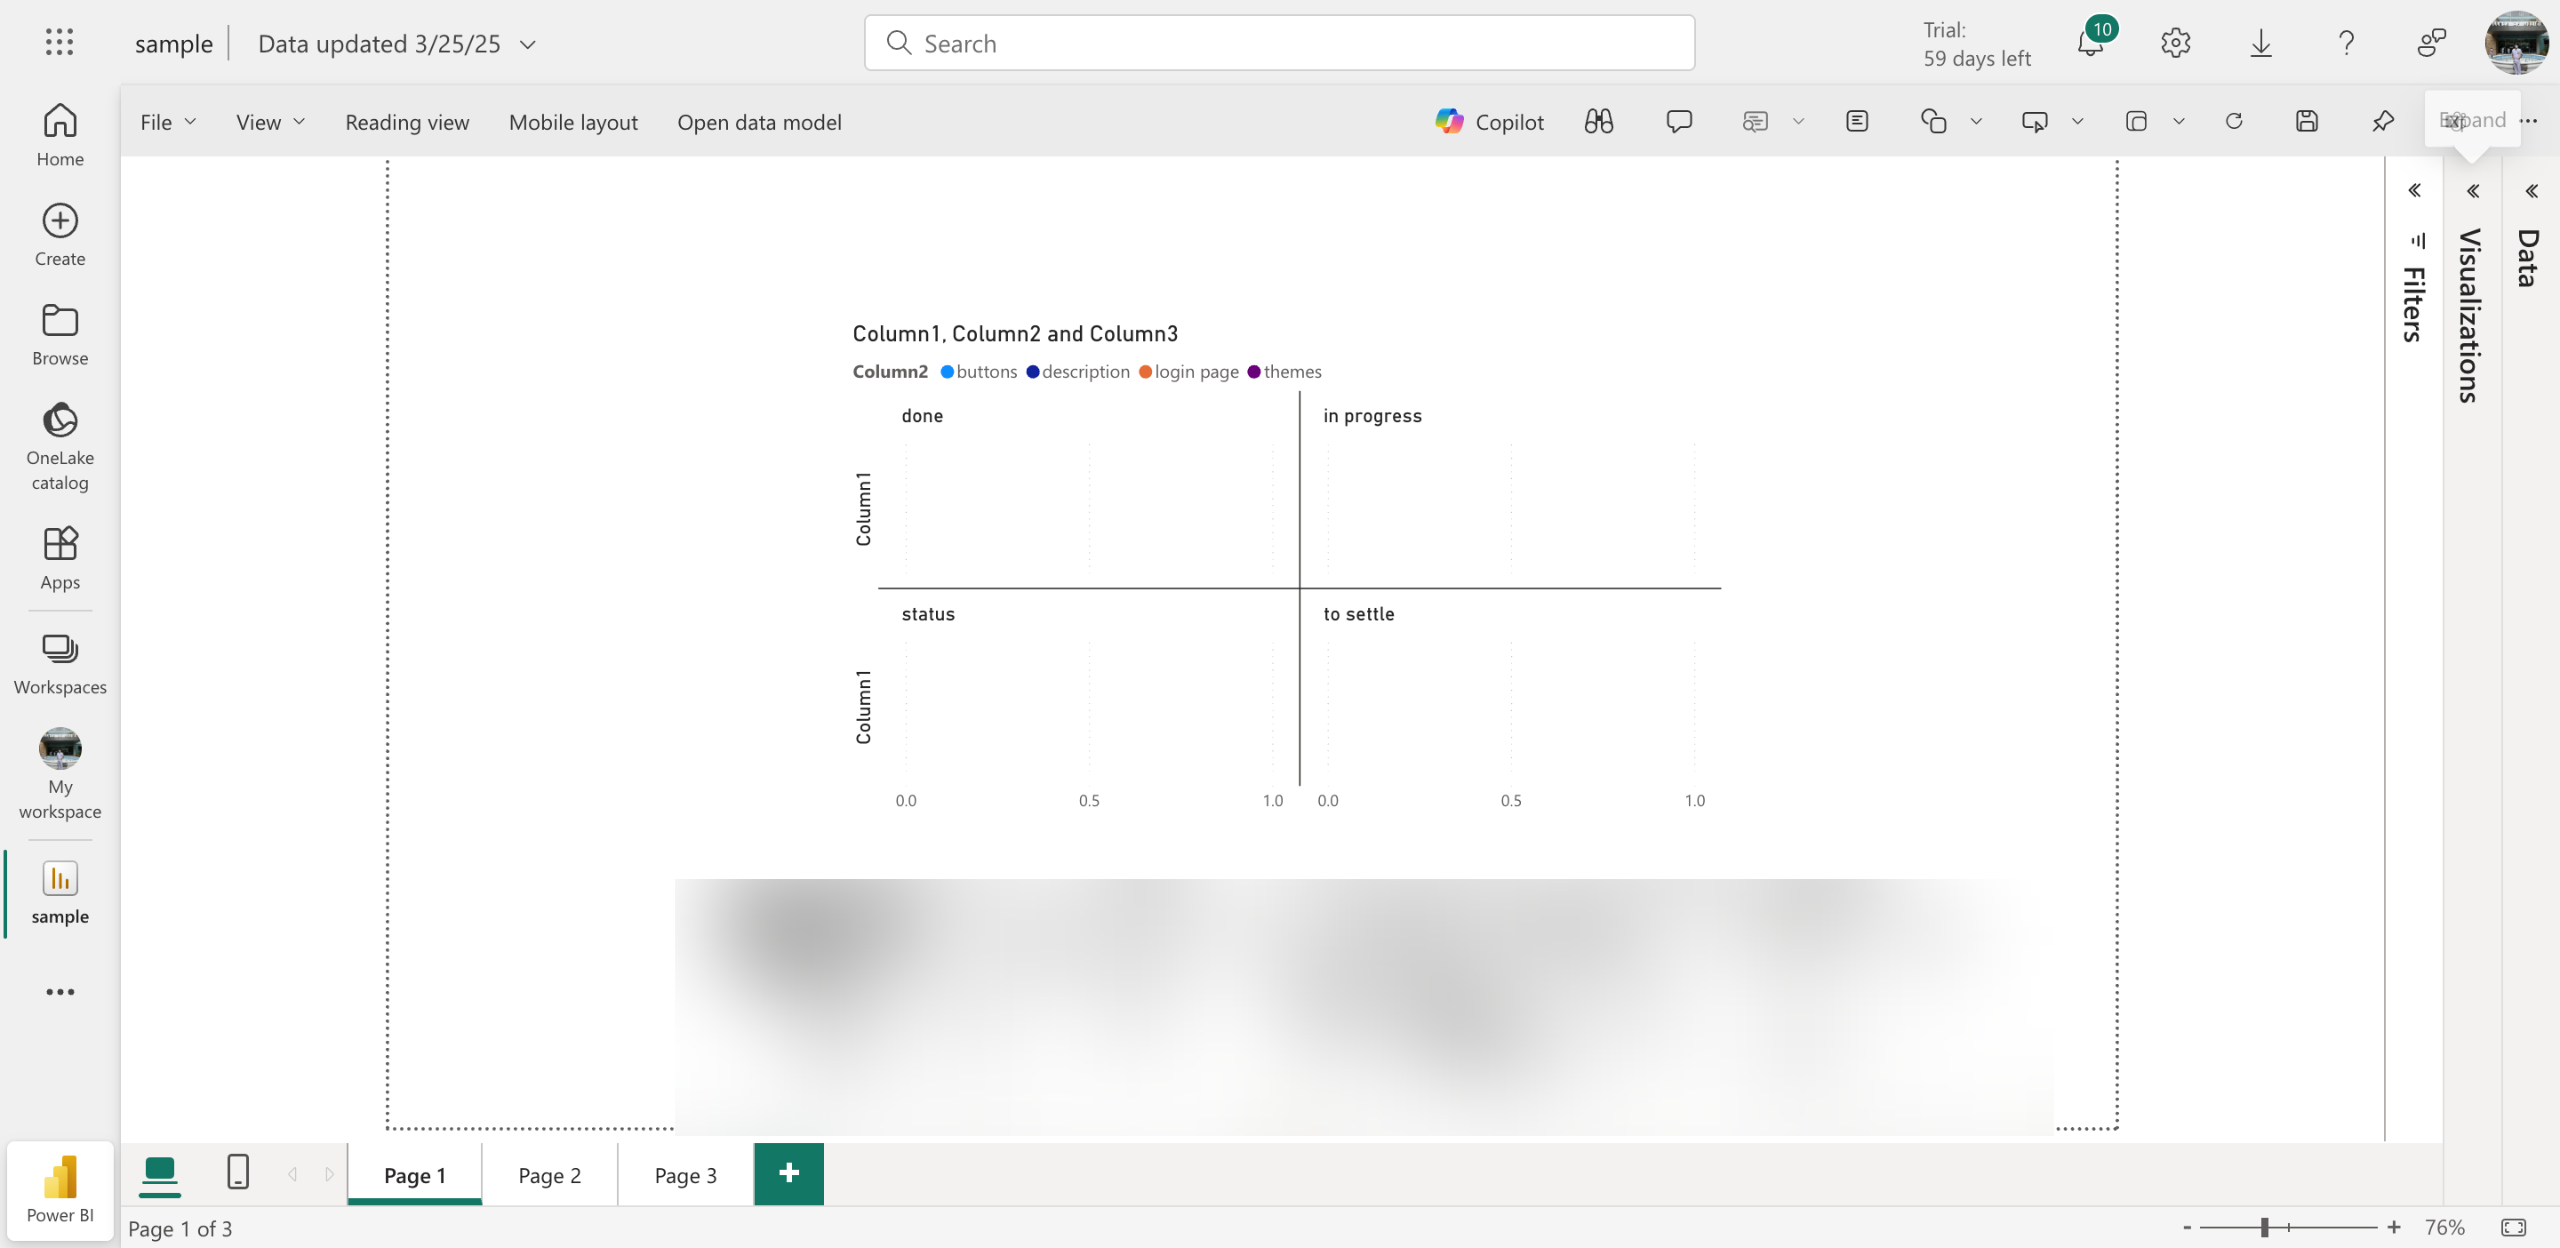Expand the File menu dropdown

tap(167, 122)
